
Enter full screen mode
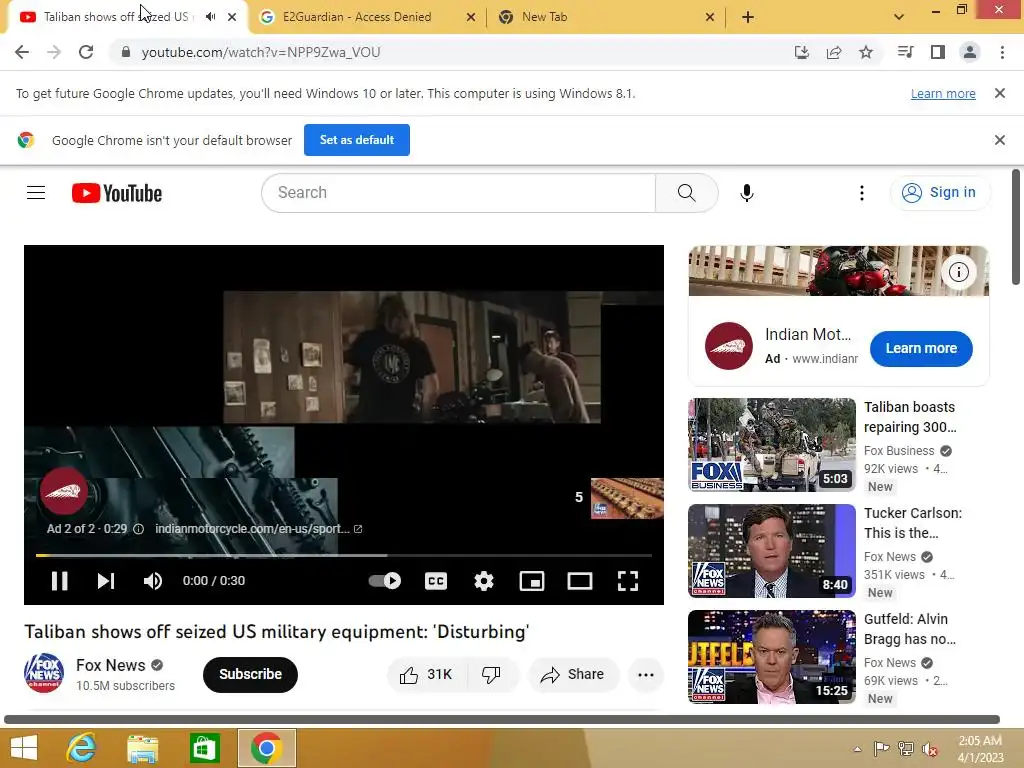click(x=628, y=581)
